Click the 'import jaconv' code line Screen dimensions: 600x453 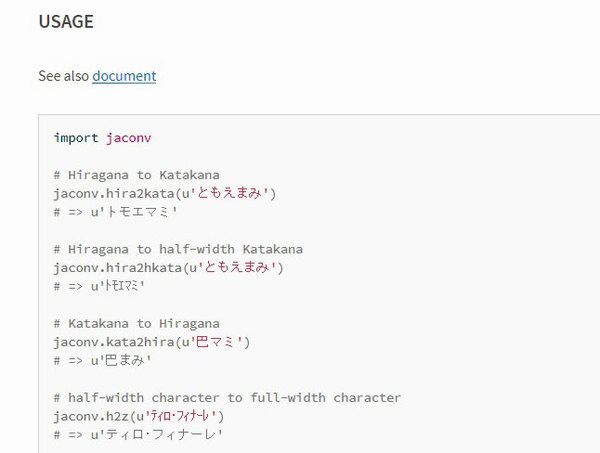pyautogui.click(x=102, y=138)
